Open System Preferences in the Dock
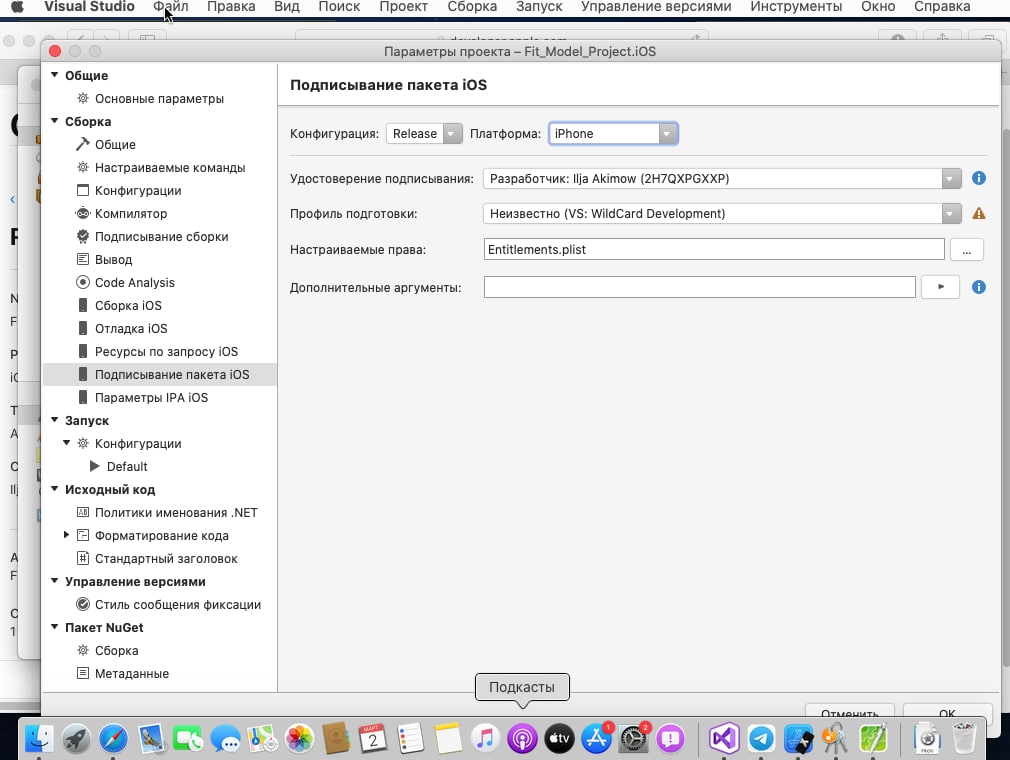Screen dimensions: 1010x760 click(633, 738)
